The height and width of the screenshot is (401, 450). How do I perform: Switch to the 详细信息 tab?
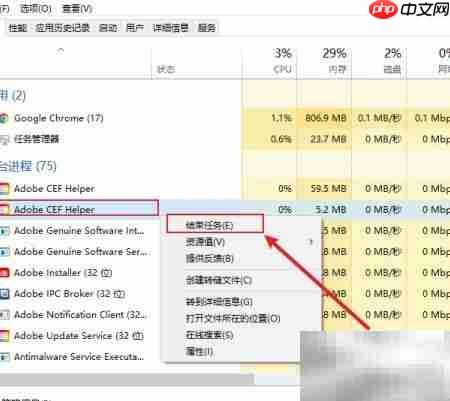click(x=171, y=28)
